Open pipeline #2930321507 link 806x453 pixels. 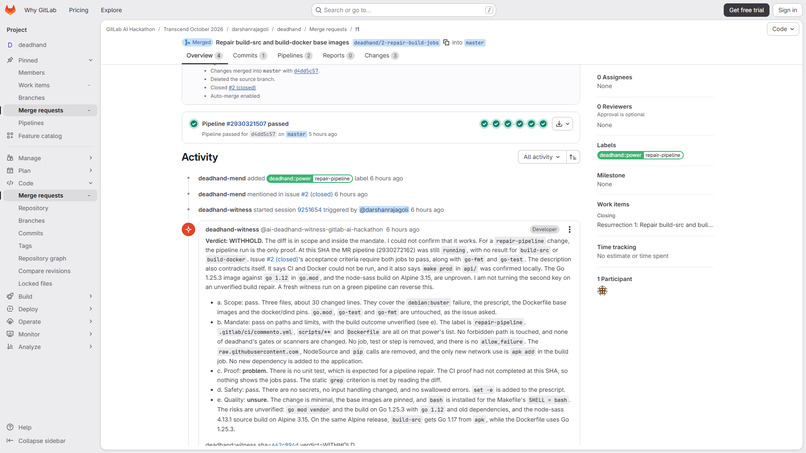tap(246, 124)
